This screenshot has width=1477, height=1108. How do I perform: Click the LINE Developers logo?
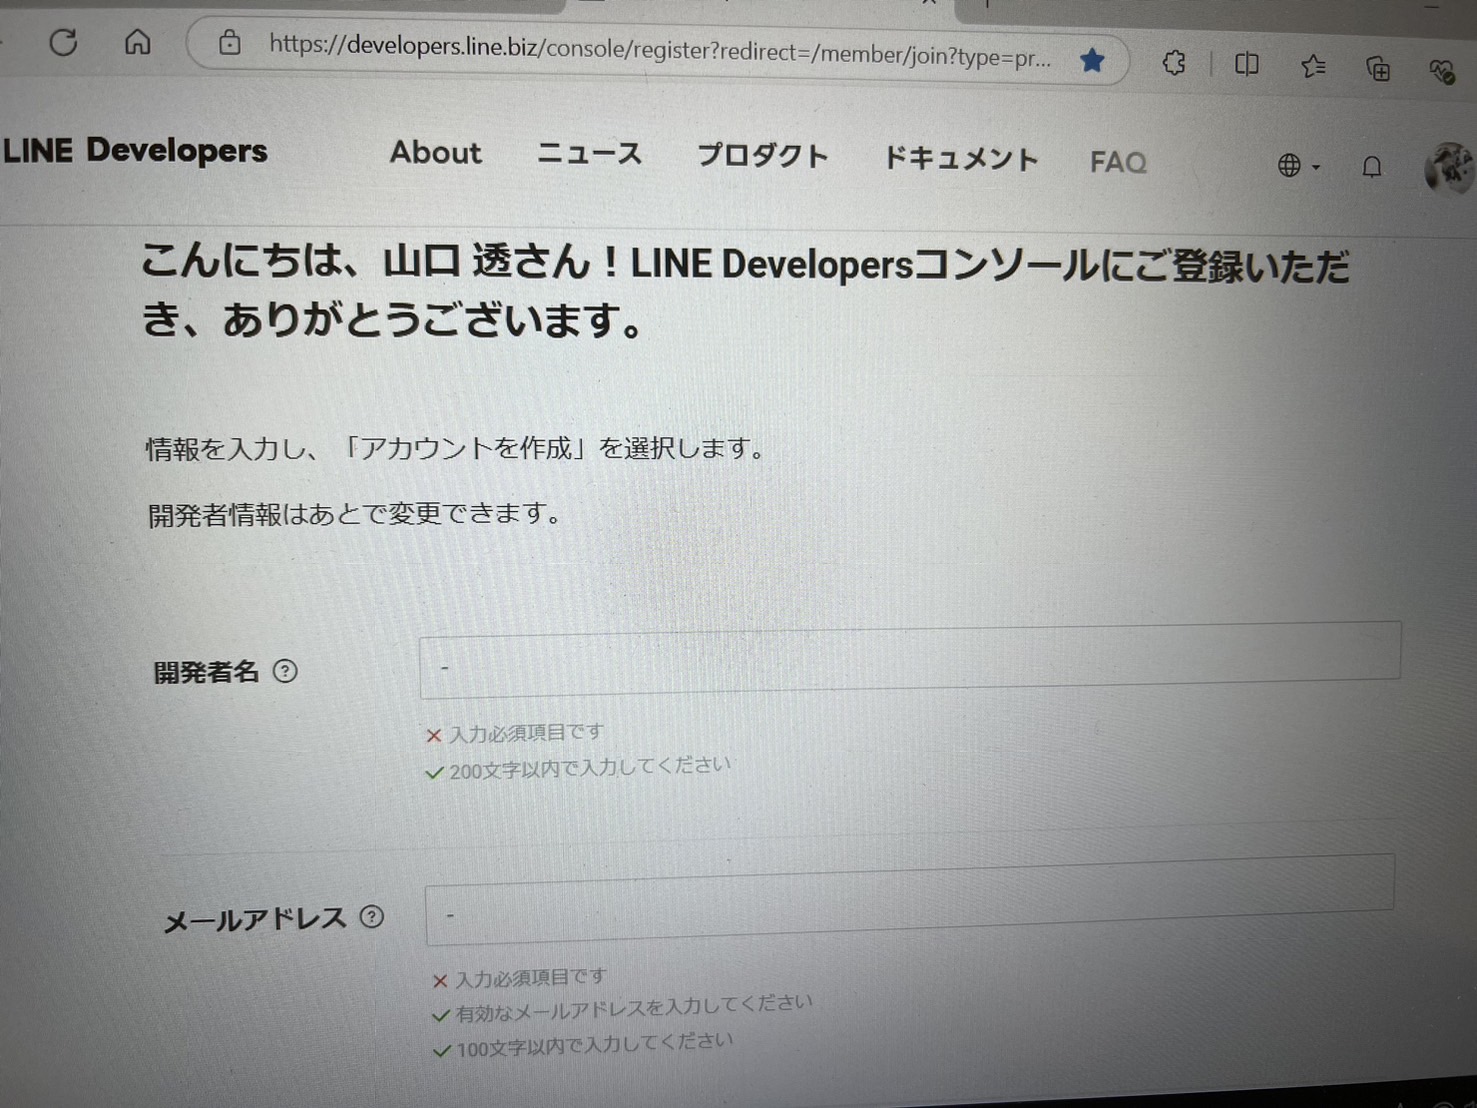[x=135, y=150]
